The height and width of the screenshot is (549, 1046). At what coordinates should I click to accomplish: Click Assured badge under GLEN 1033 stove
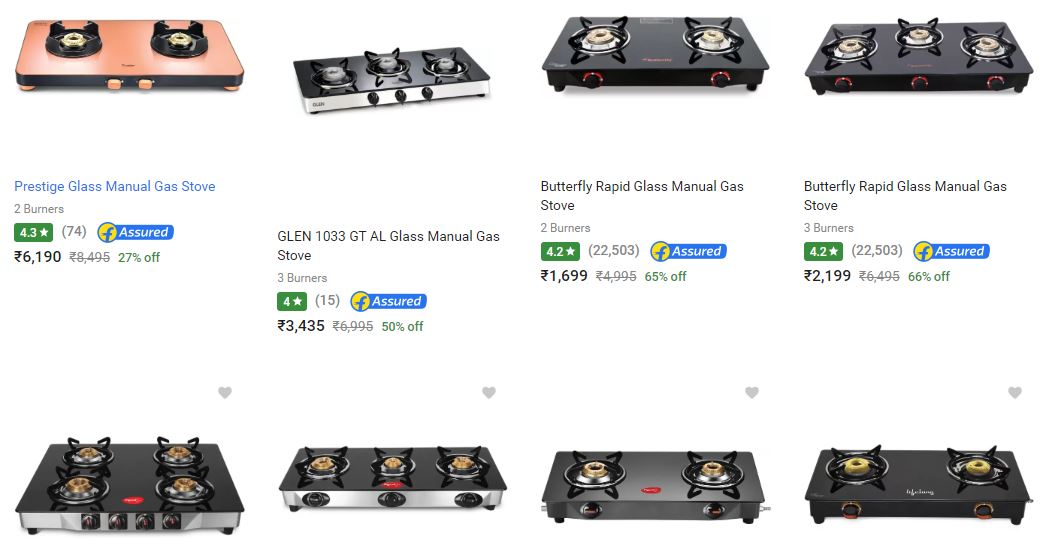coord(389,302)
